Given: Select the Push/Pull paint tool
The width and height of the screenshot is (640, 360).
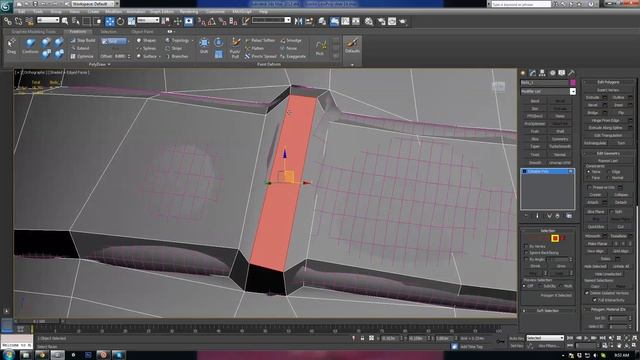Looking at the screenshot, I should click(236, 48).
